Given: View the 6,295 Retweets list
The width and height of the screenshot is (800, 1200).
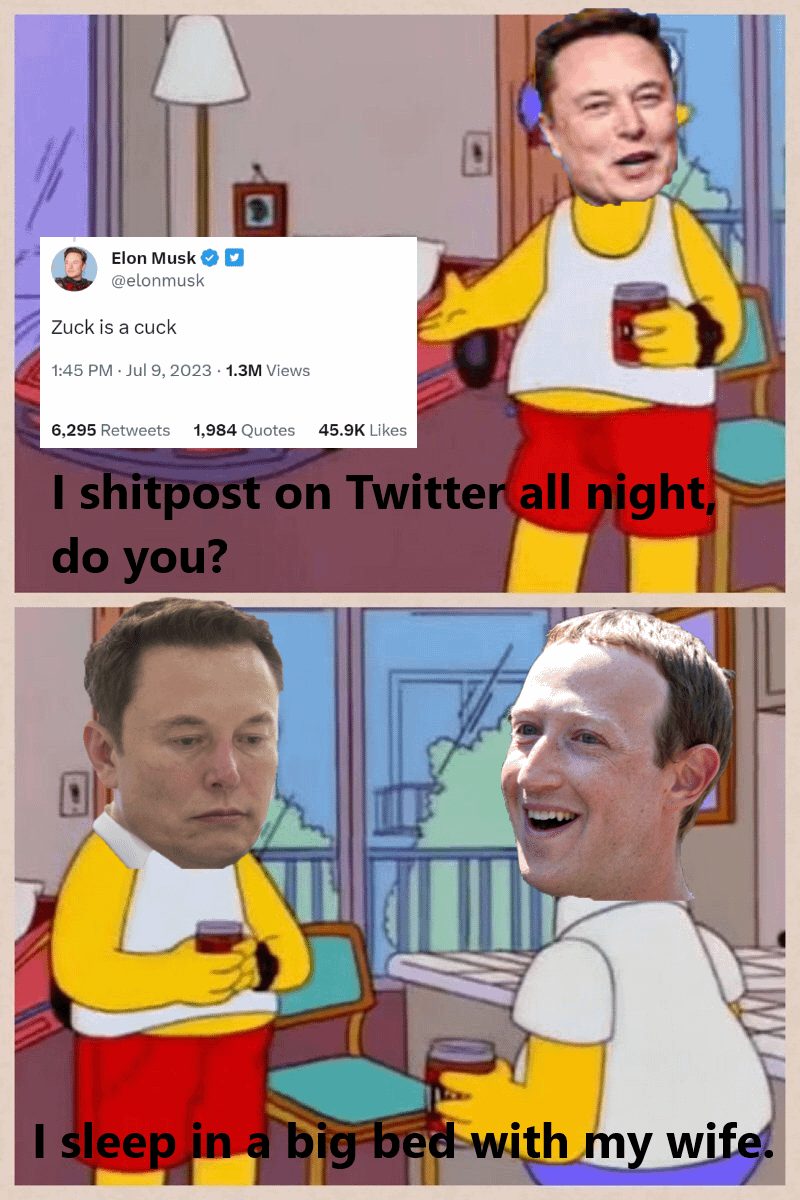Looking at the screenshot, I should (x=111, y=430).
